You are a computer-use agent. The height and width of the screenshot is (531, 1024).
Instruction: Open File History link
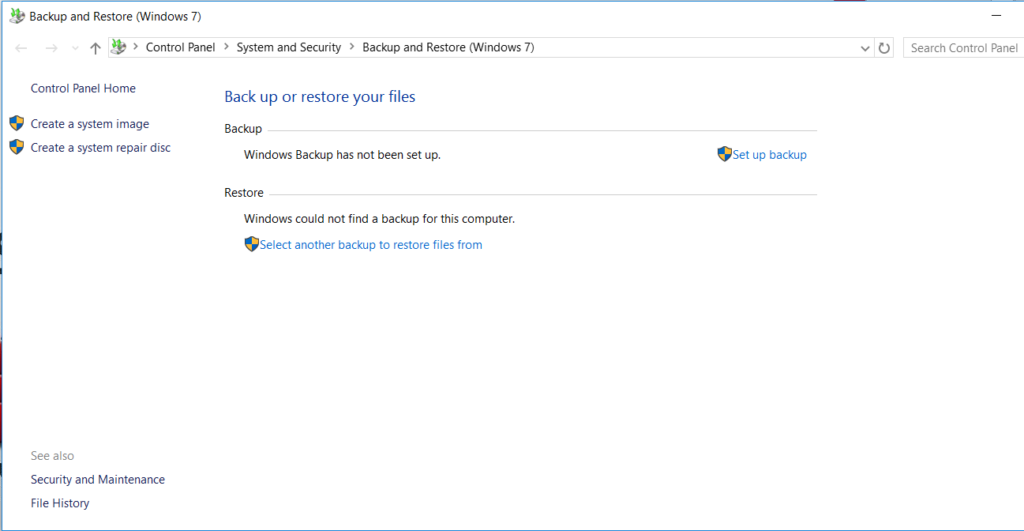[60, 504]
